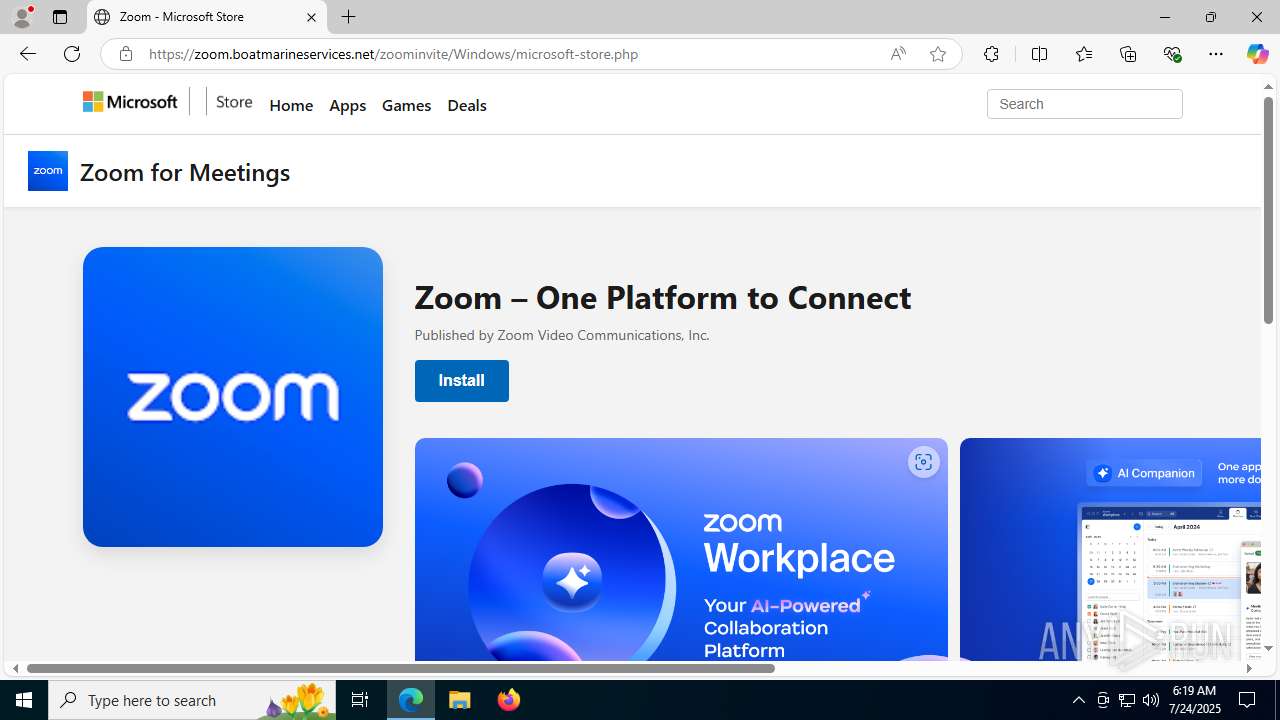Image resolution: width=1280 pixels, height=720 pixels.
Task: Open the Games menu item
Action: (x=406, y=105)
